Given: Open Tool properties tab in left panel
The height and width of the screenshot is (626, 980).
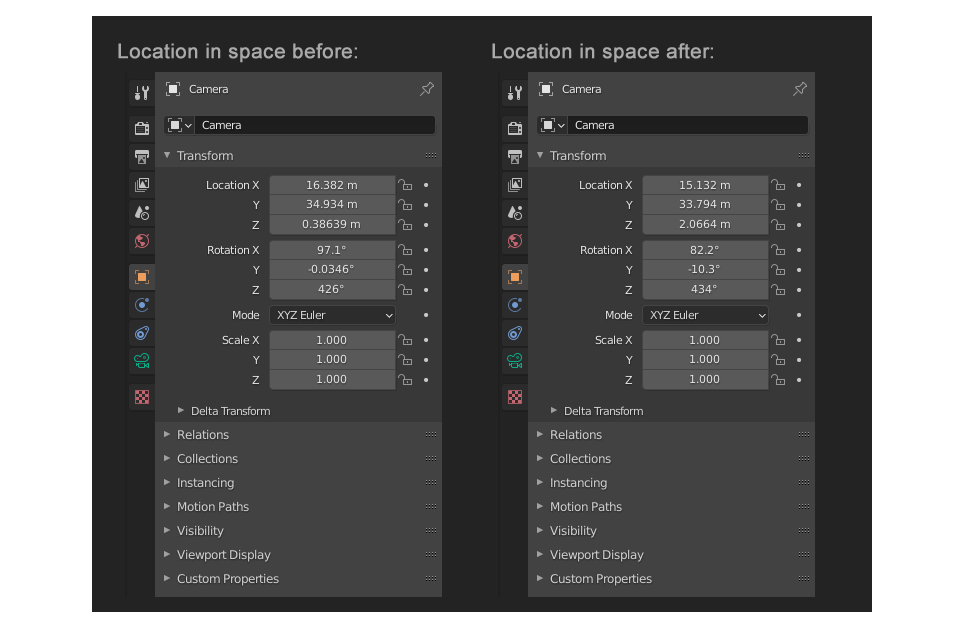Looking at the screenshot, I should click(x=142, y=93).
